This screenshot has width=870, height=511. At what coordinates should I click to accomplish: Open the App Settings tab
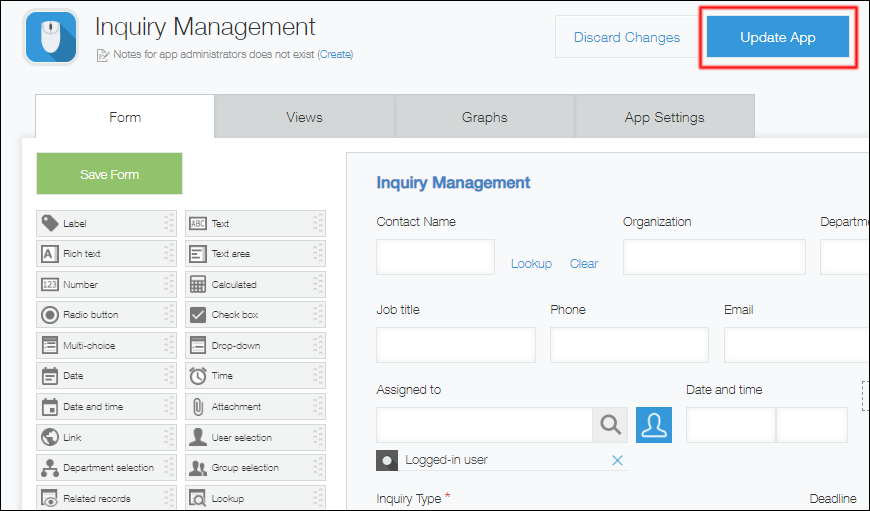click(664, 117)
